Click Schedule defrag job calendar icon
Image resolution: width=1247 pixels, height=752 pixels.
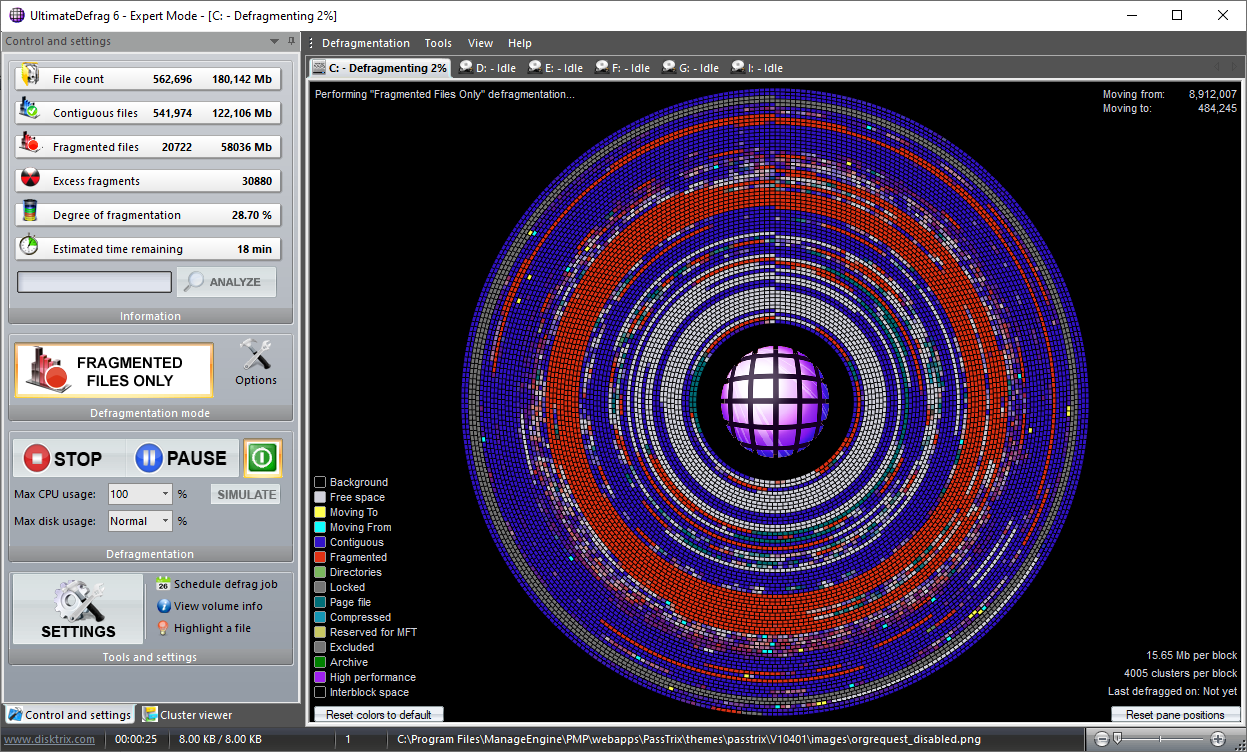click(163, 584)
